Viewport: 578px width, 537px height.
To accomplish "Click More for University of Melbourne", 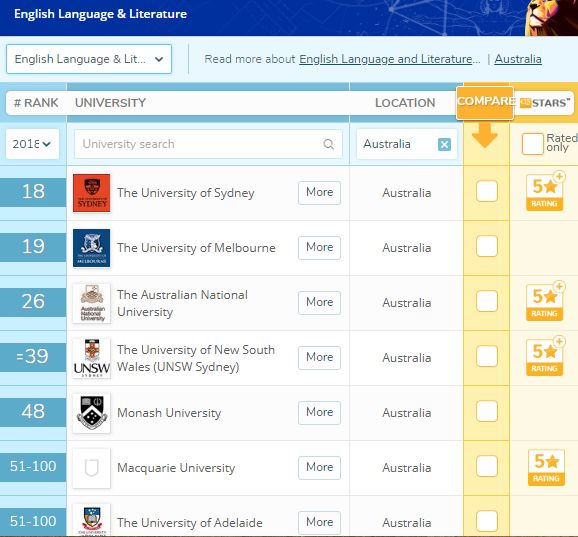I will coord(319,247).
